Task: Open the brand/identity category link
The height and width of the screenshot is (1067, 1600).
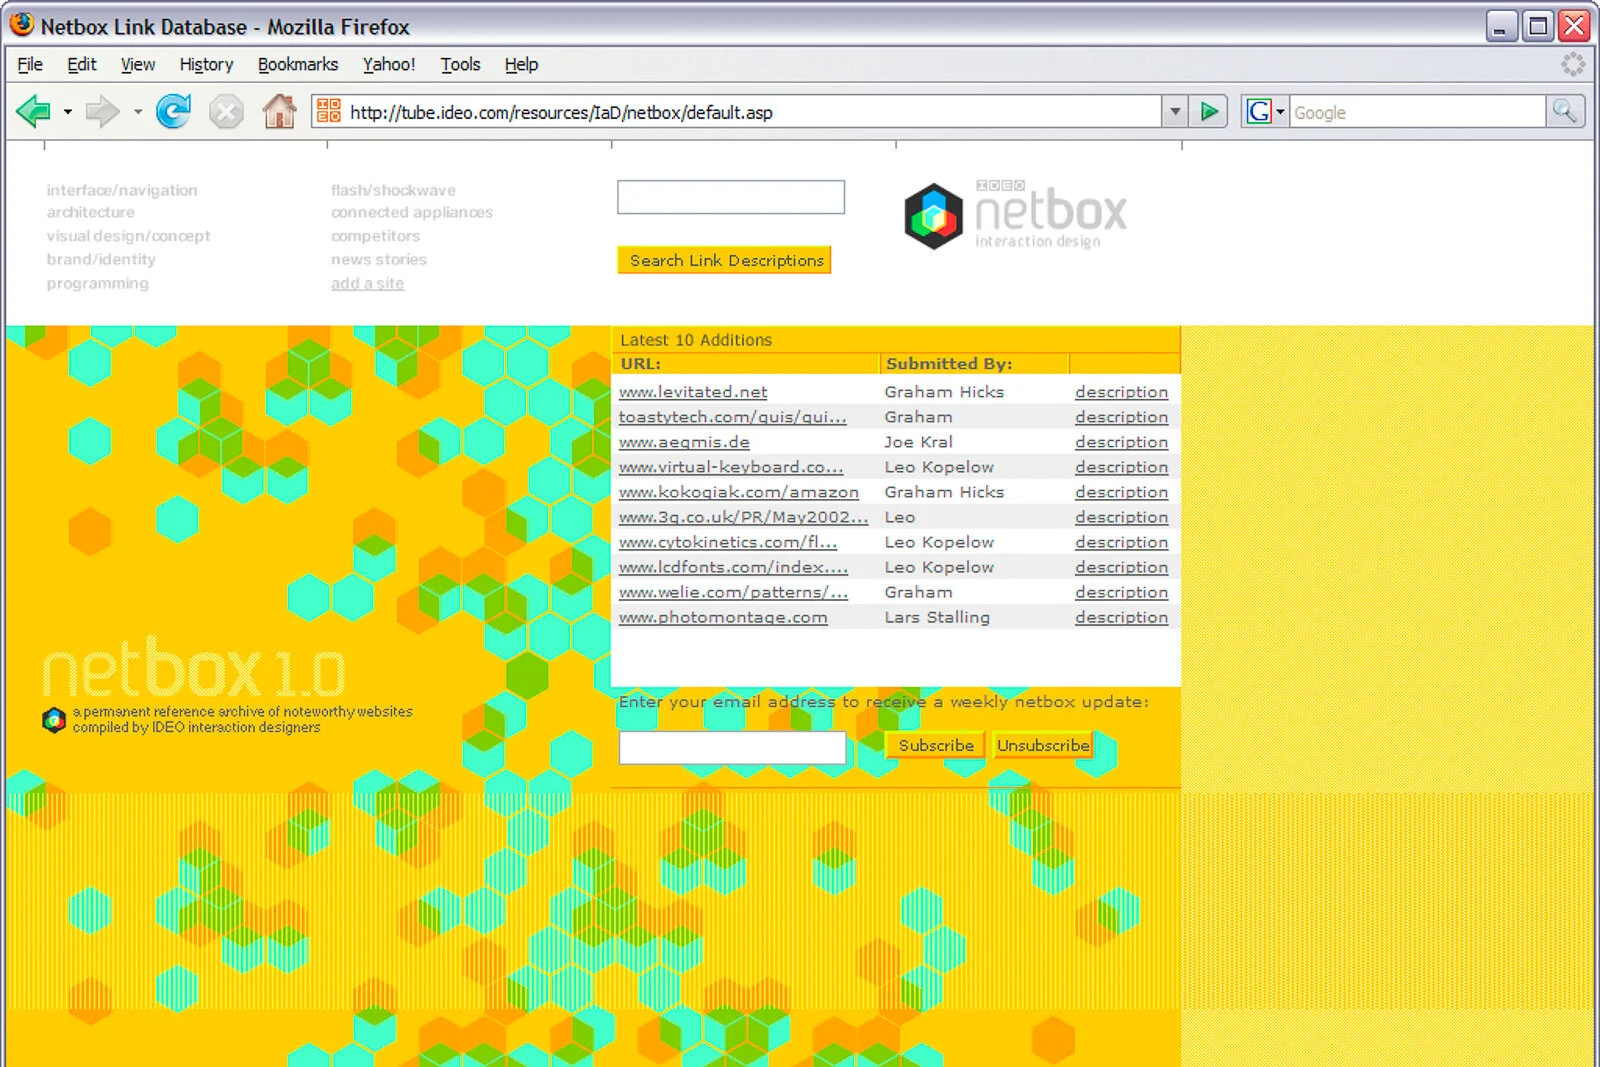Action: coord(101,259)
